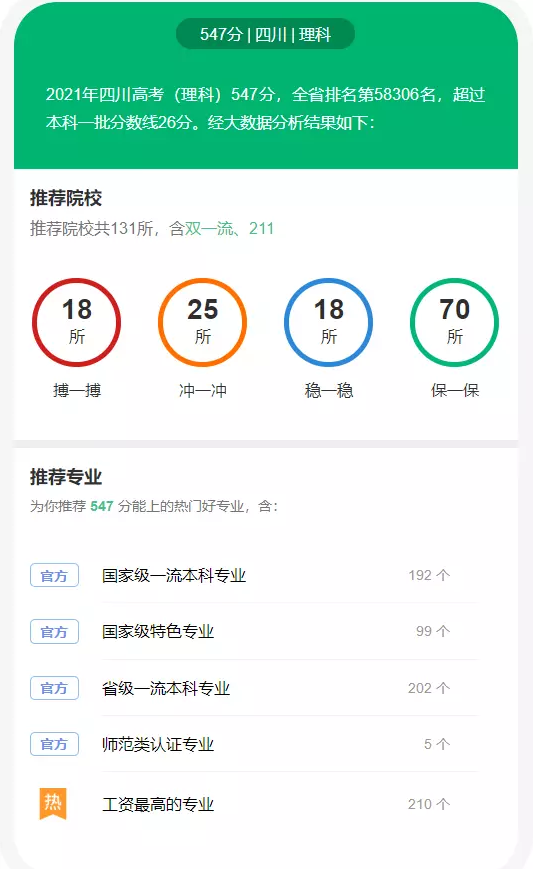Click 官方 badge beside 省级一流本科专业
Image resolution: width=533 pixels, height=869 pixels.
click(54, 688)
